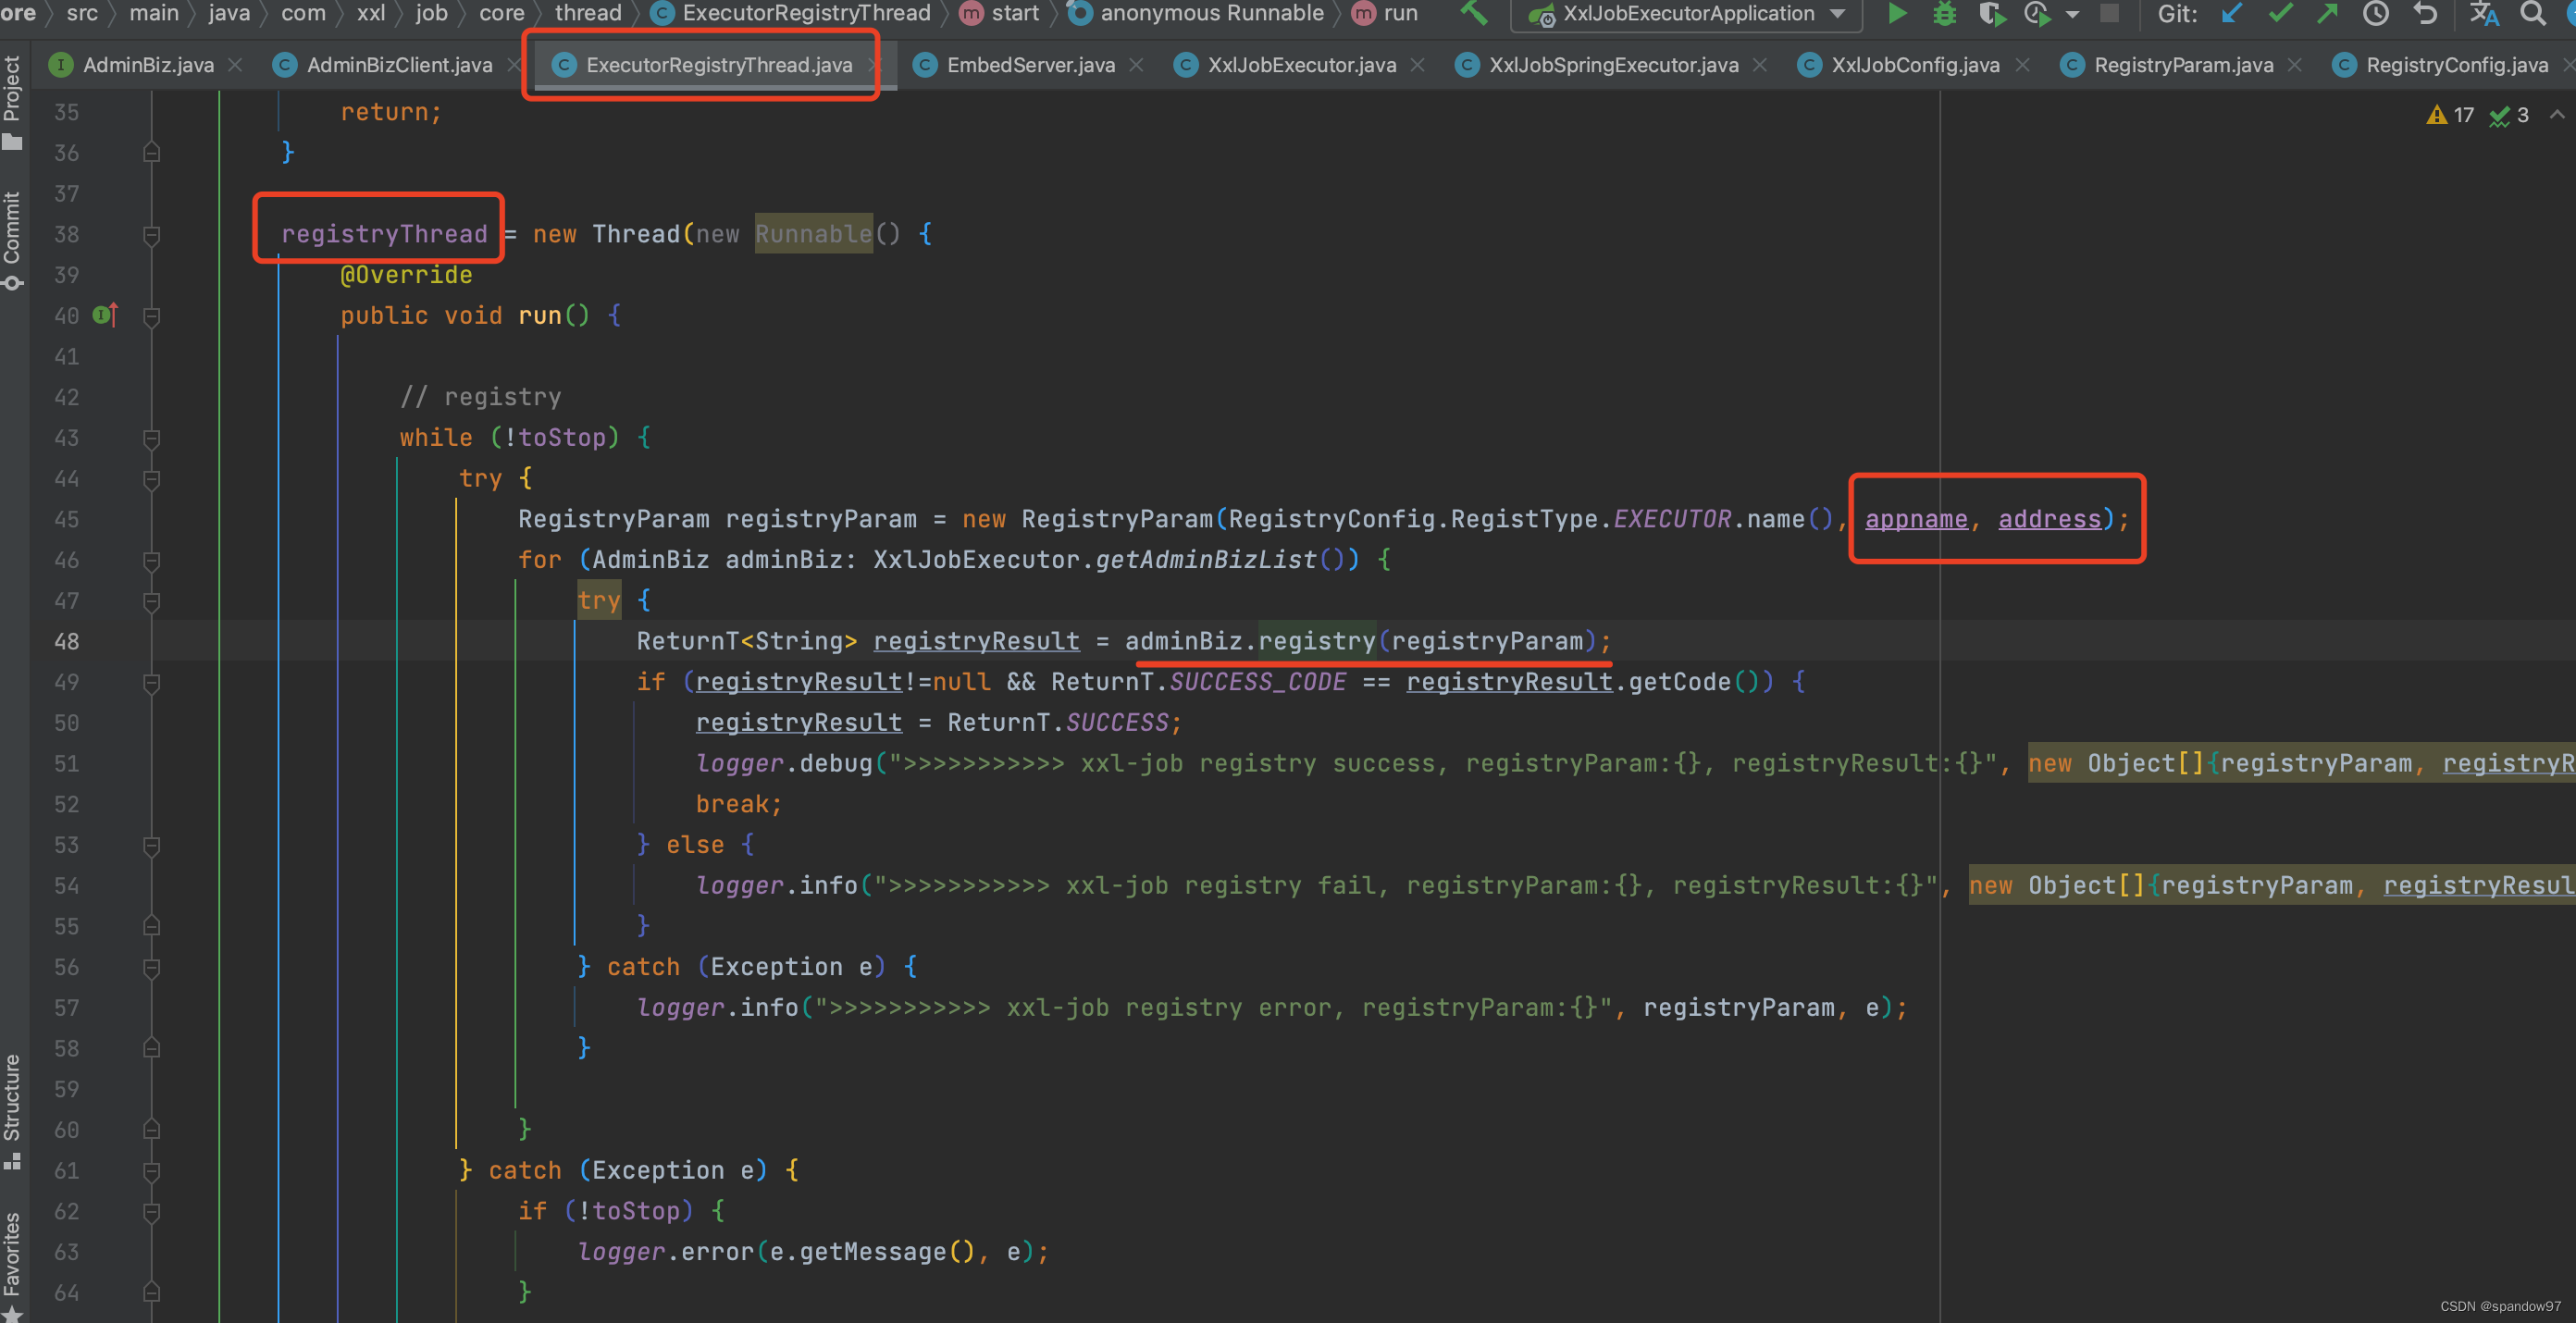Fold the run() method at line 40

[x=151, y=316]
